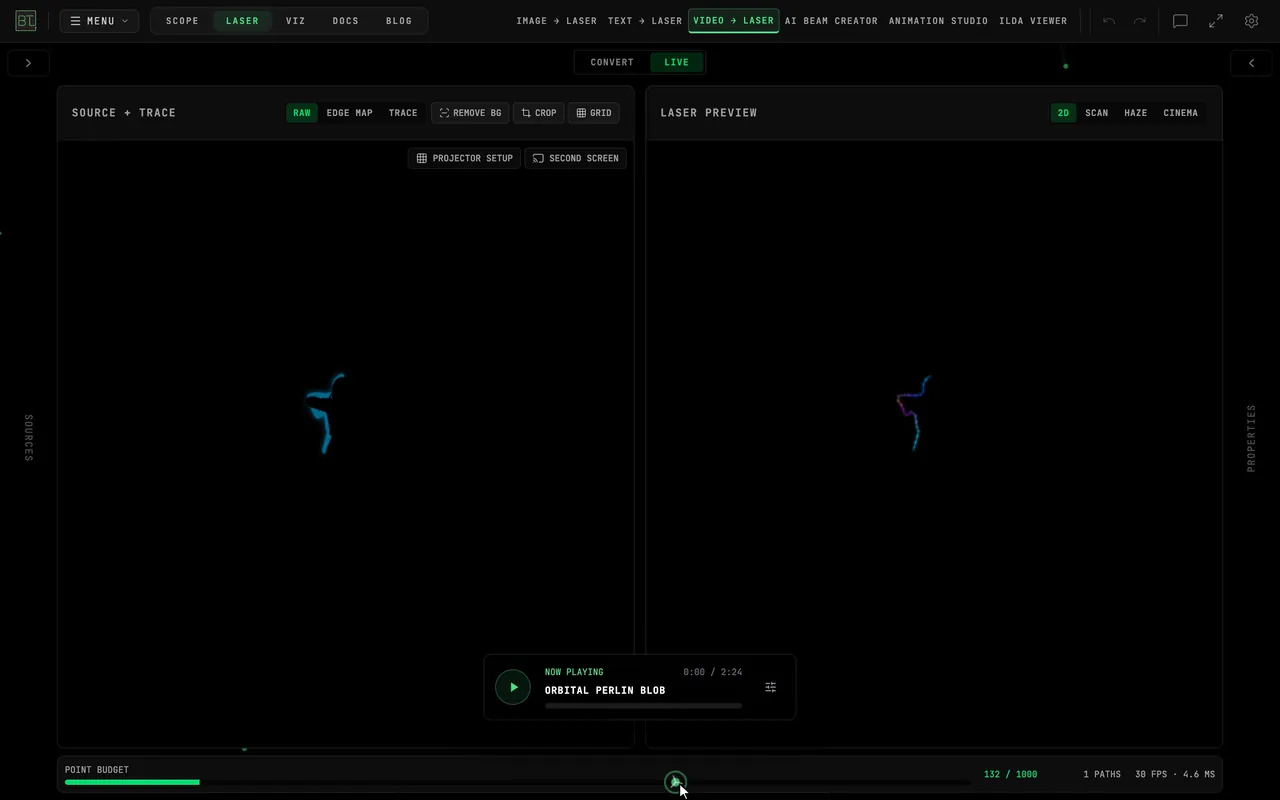Open the feedback chat icon

pos(1180,21)
